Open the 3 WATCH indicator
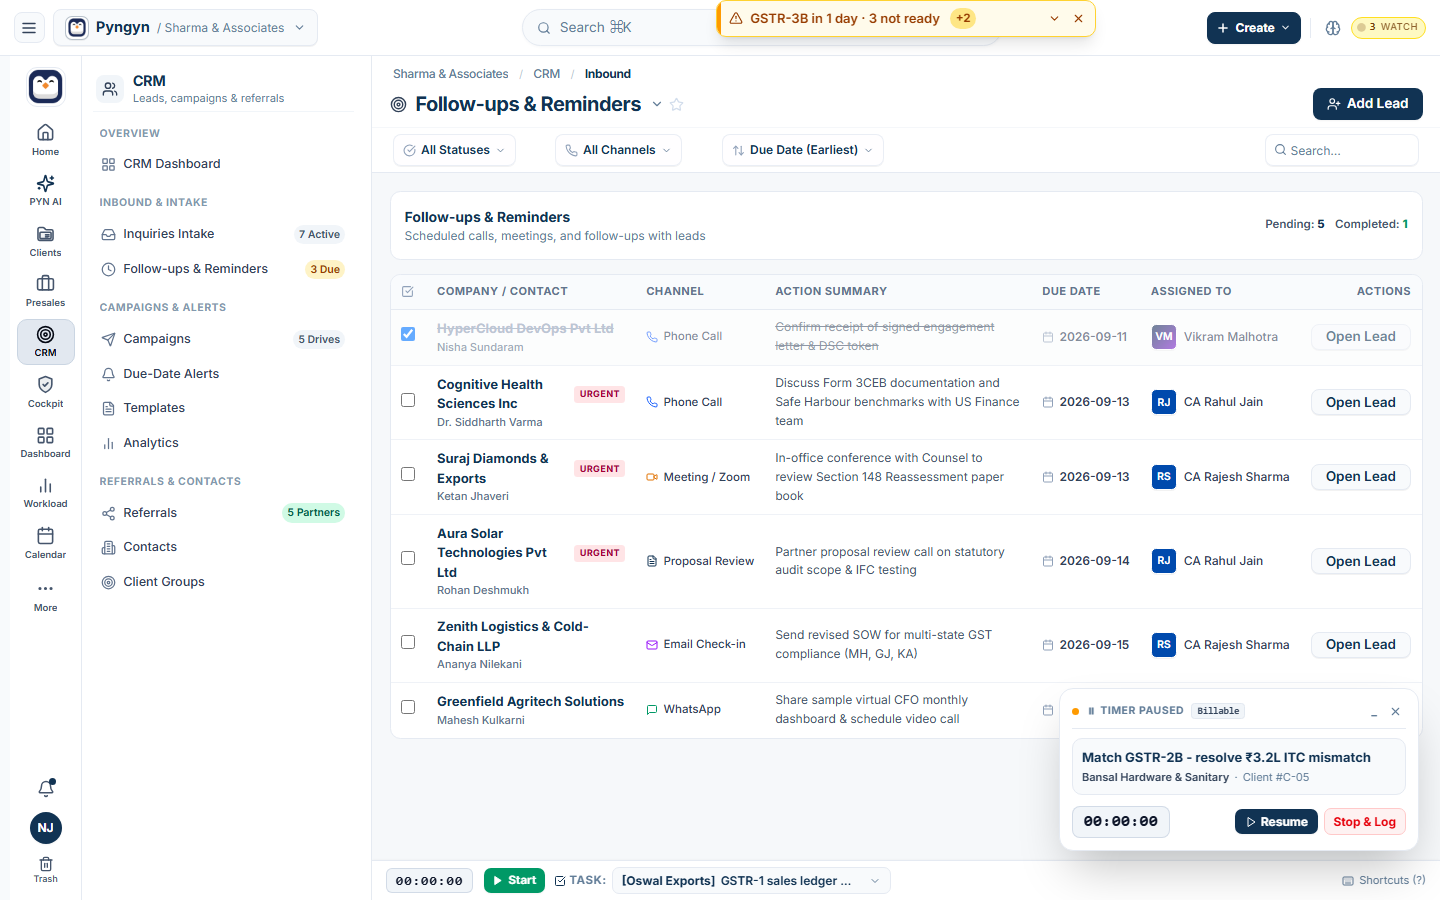1440x900 pixels. click(1388, 28)
